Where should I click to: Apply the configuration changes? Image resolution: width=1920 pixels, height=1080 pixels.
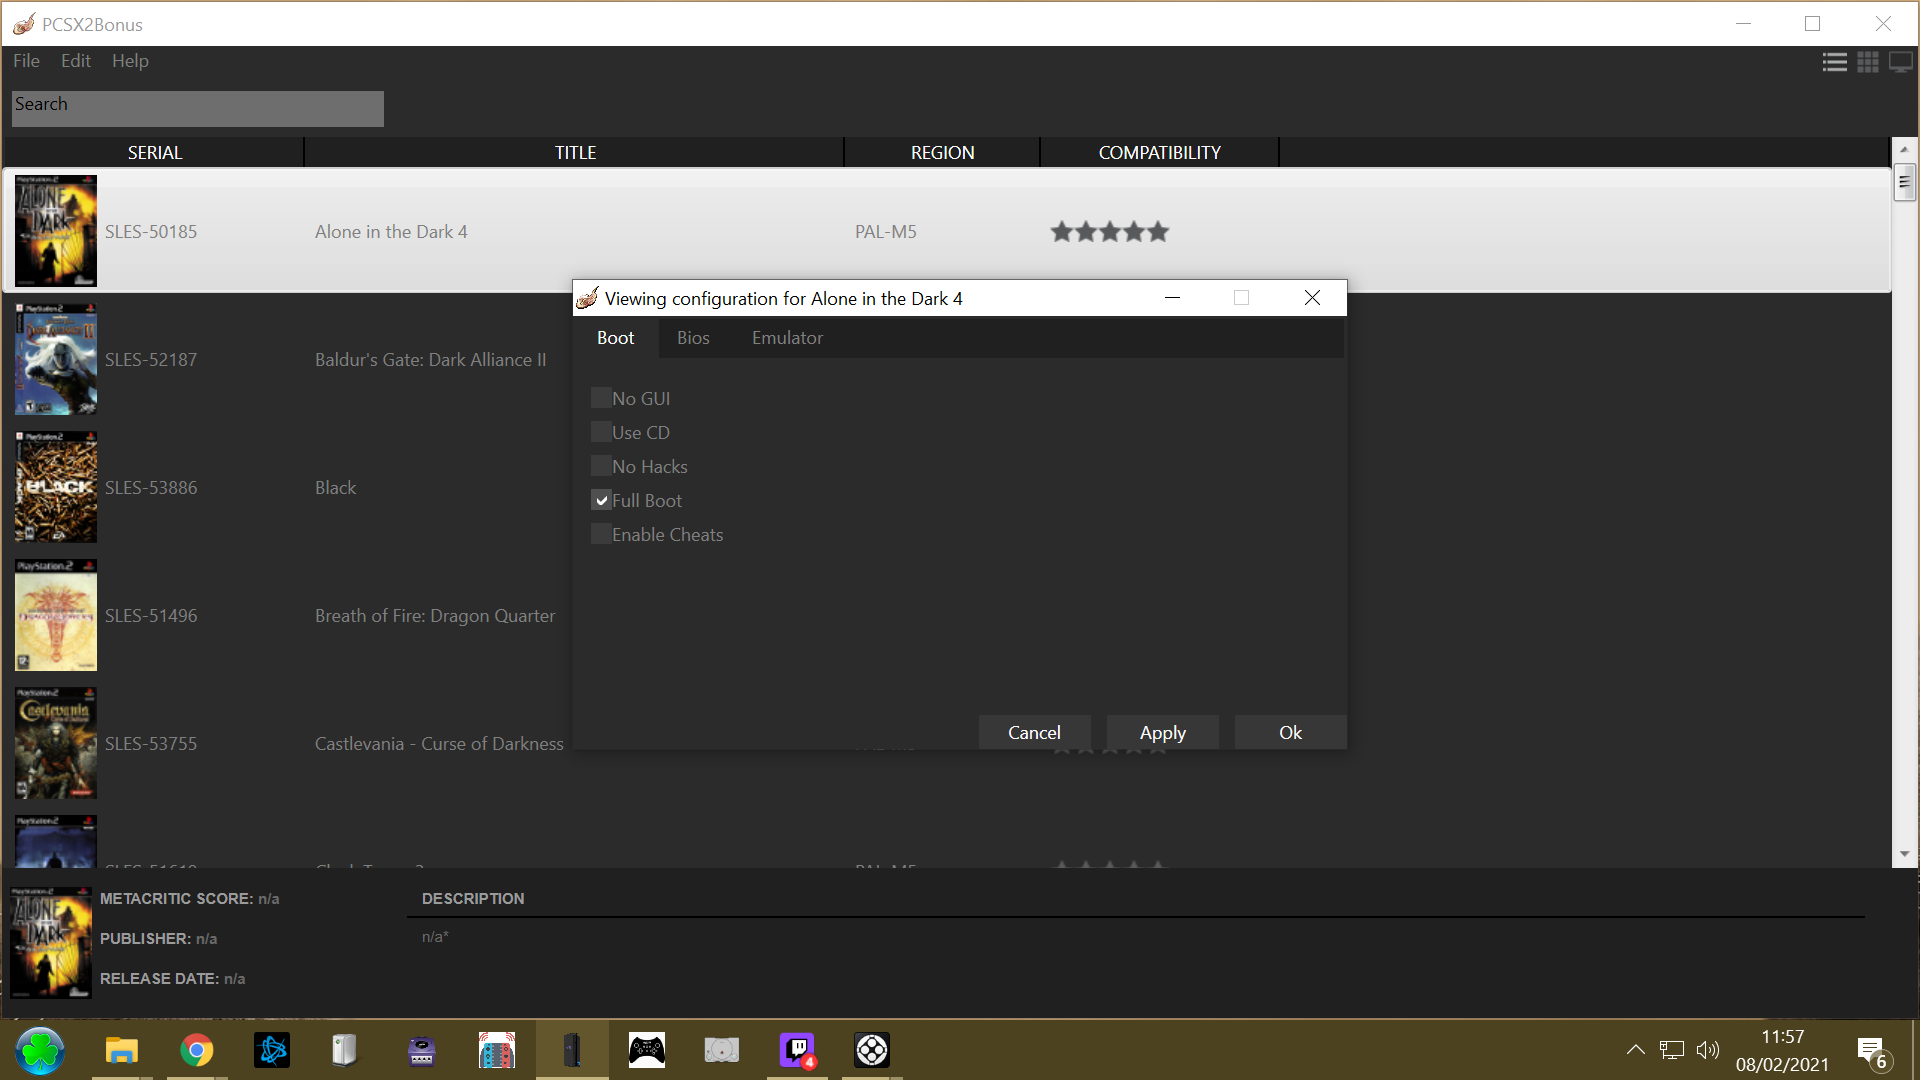(1163, 732)
